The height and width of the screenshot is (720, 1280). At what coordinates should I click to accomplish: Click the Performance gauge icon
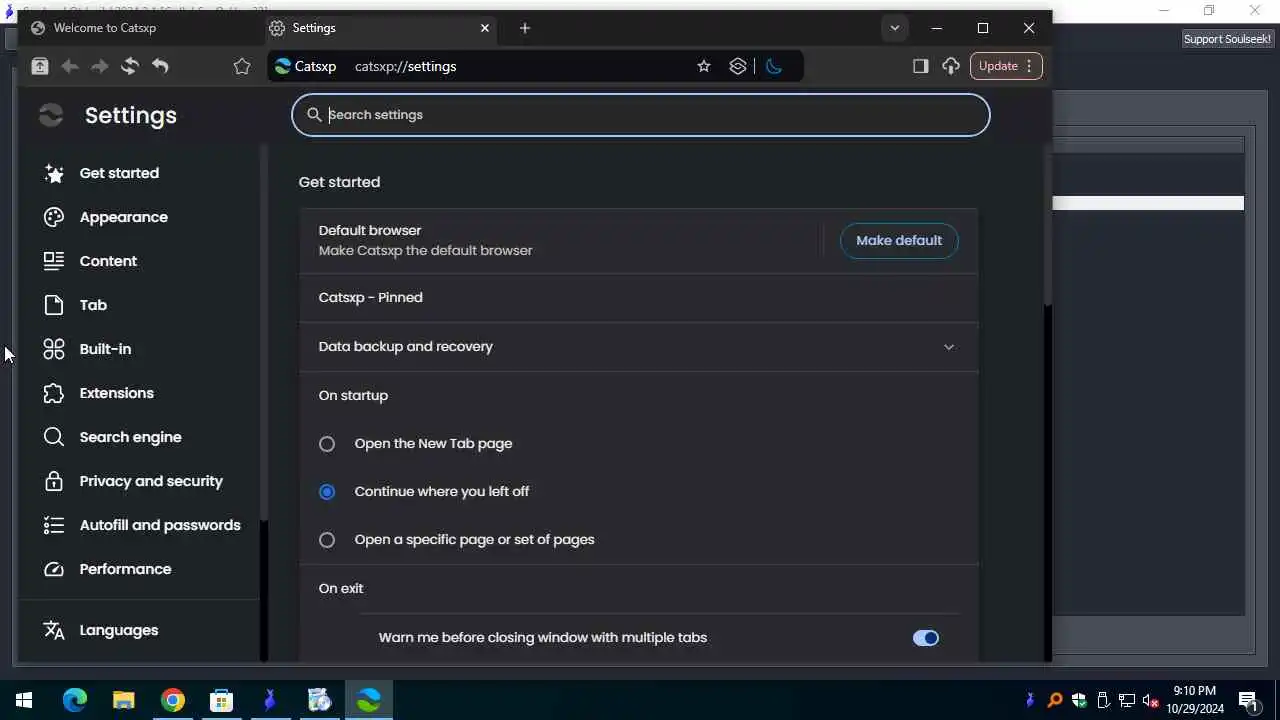(54, 569)
